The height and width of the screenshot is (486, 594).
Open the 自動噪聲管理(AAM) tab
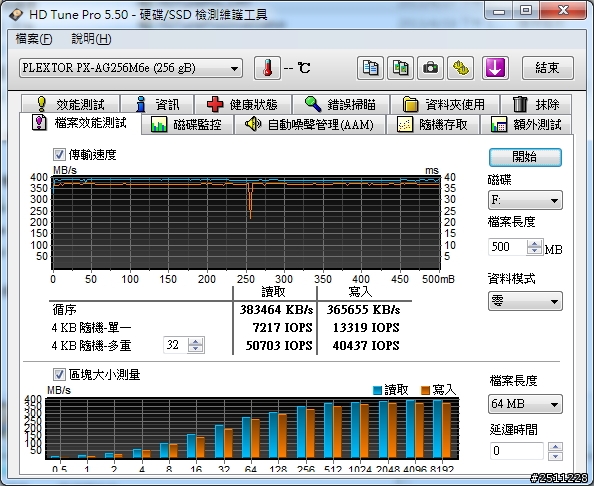click(310, 125)
